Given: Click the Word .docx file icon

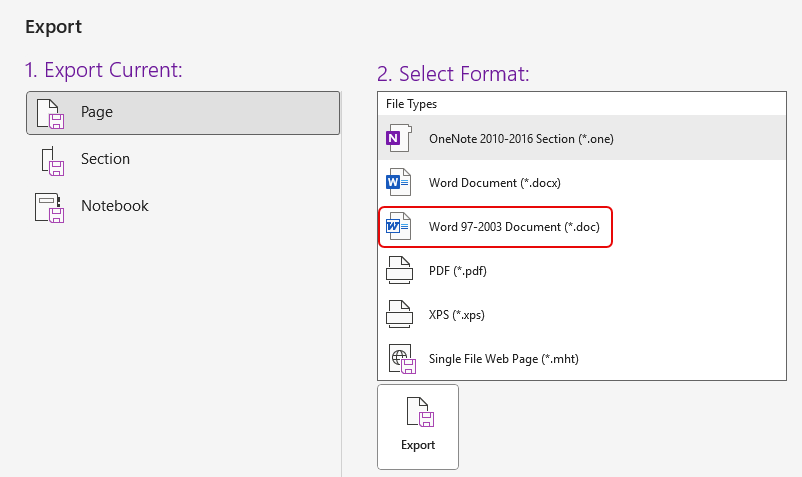Looking at the screenshot, I should (399, 182).
